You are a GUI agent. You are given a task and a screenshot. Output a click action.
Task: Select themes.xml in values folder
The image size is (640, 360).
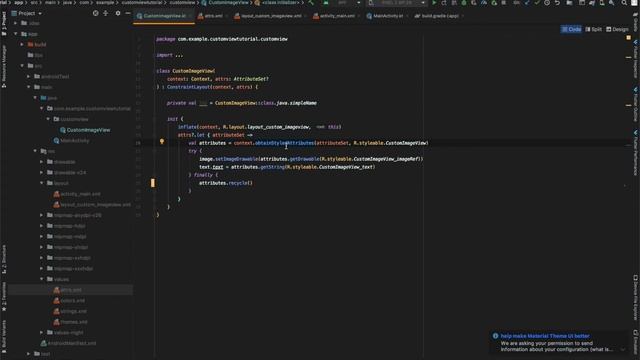[70, 322]
